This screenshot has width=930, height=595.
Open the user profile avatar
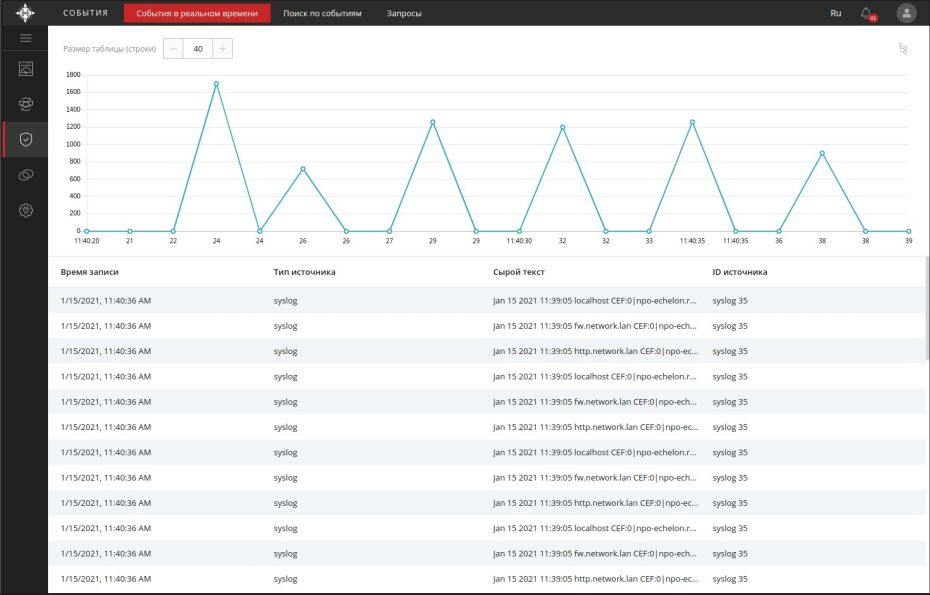click(x=906, y=13)
